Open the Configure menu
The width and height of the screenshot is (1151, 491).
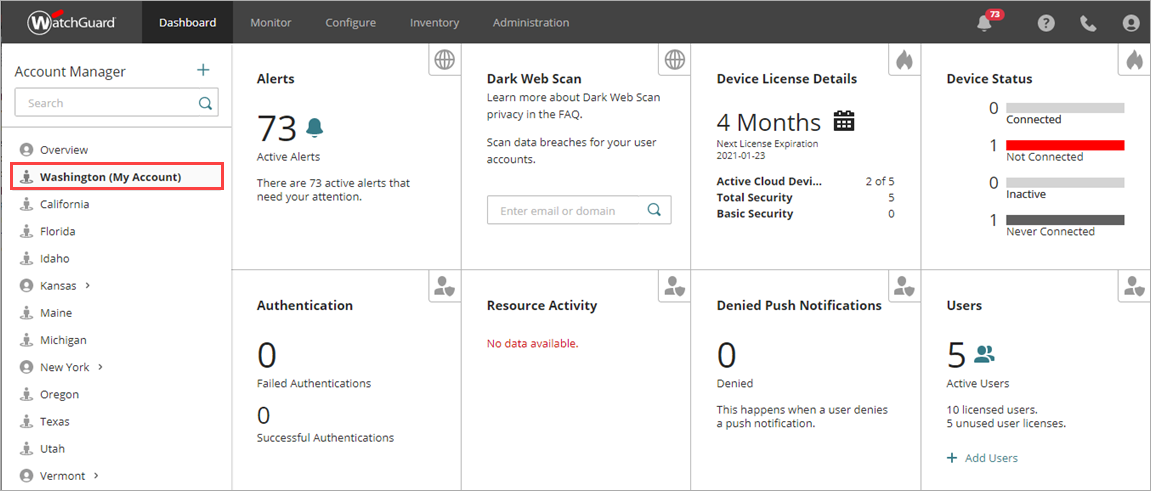point(351,23)
